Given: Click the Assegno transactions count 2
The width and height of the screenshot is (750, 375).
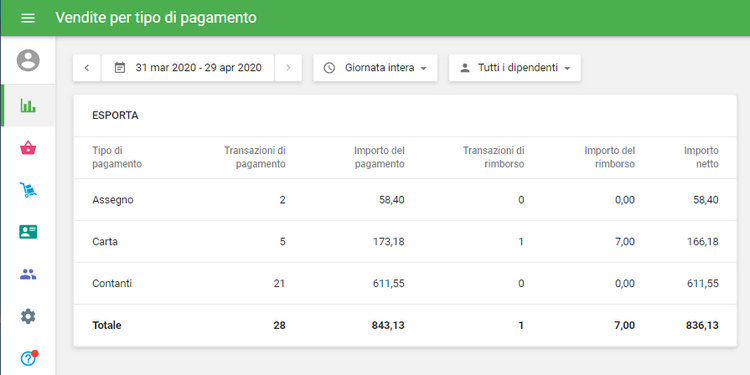Looking at the screenshot, I should click(x=283, y=200).
